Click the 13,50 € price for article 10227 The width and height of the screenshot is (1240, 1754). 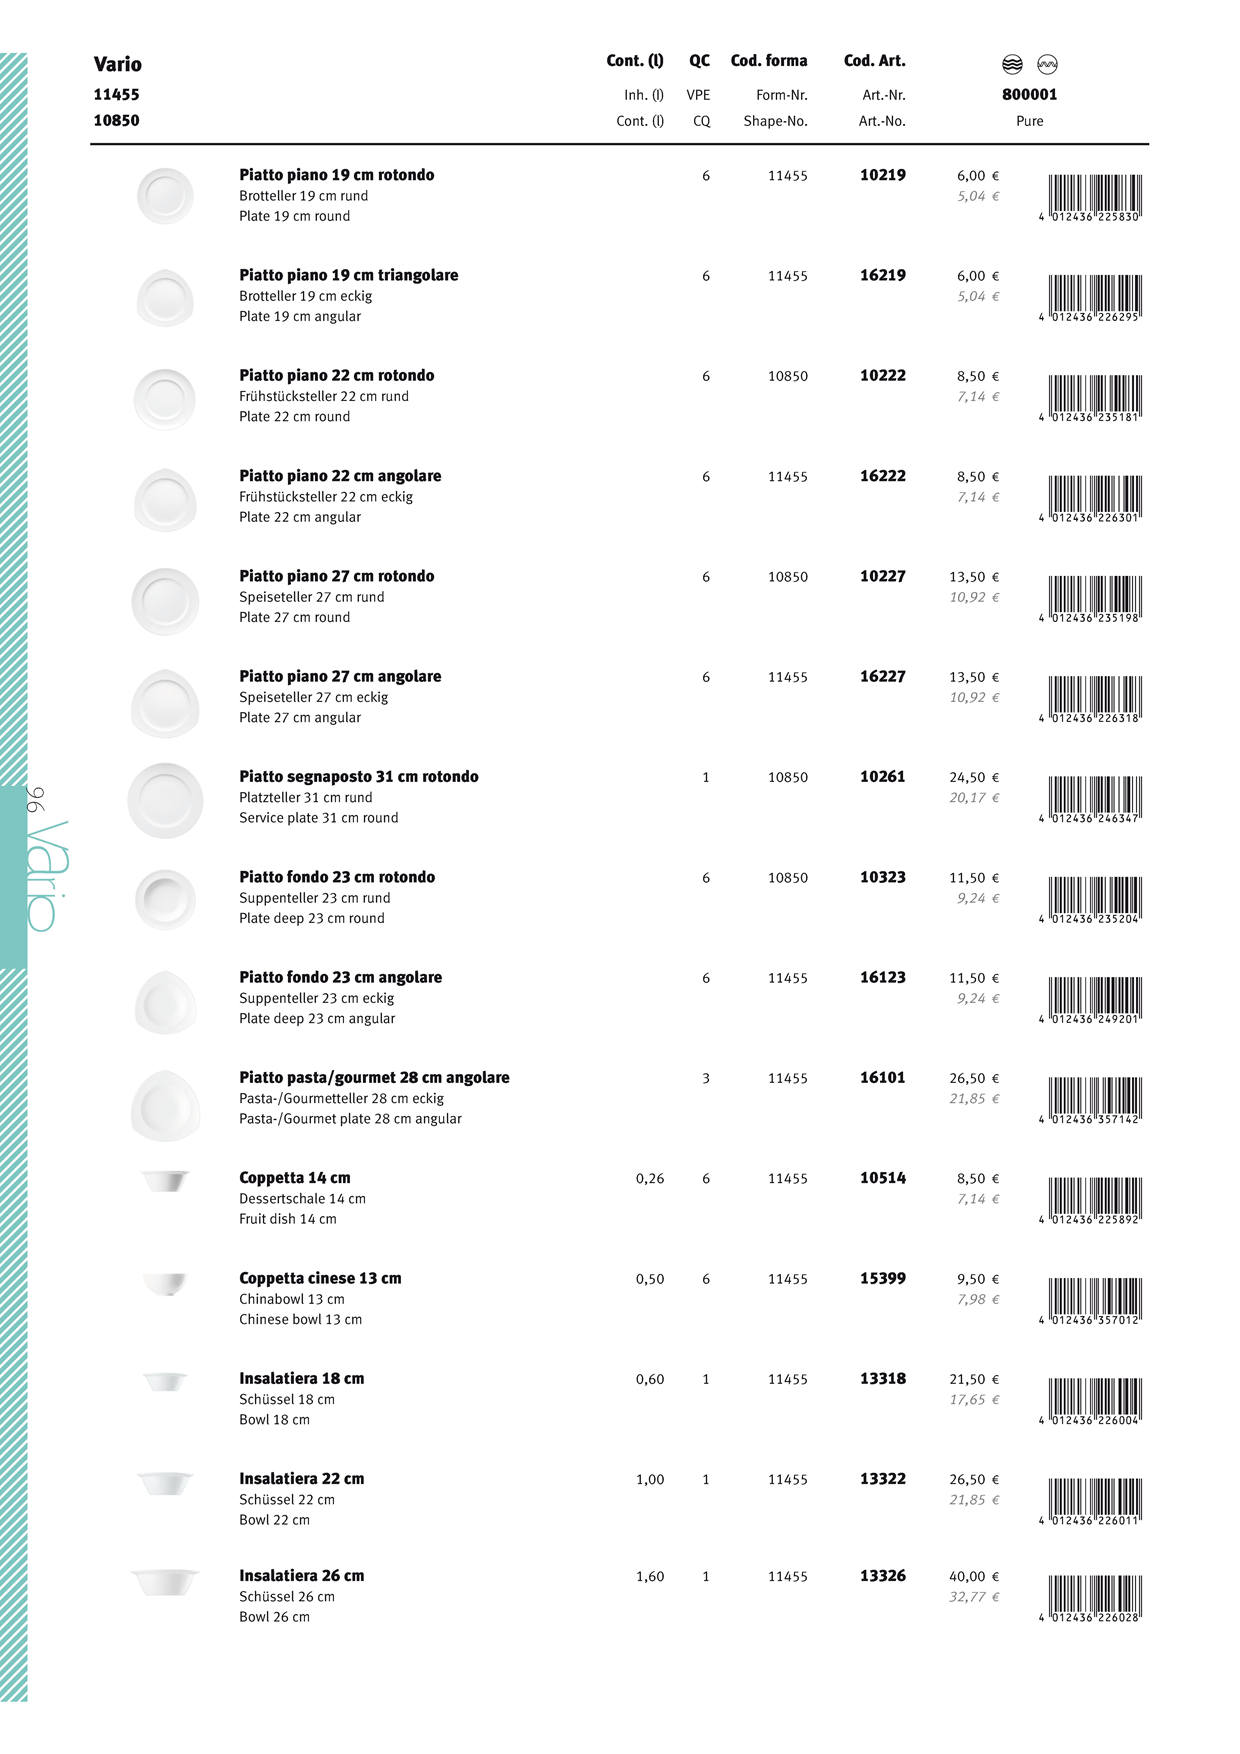[973, 577]
